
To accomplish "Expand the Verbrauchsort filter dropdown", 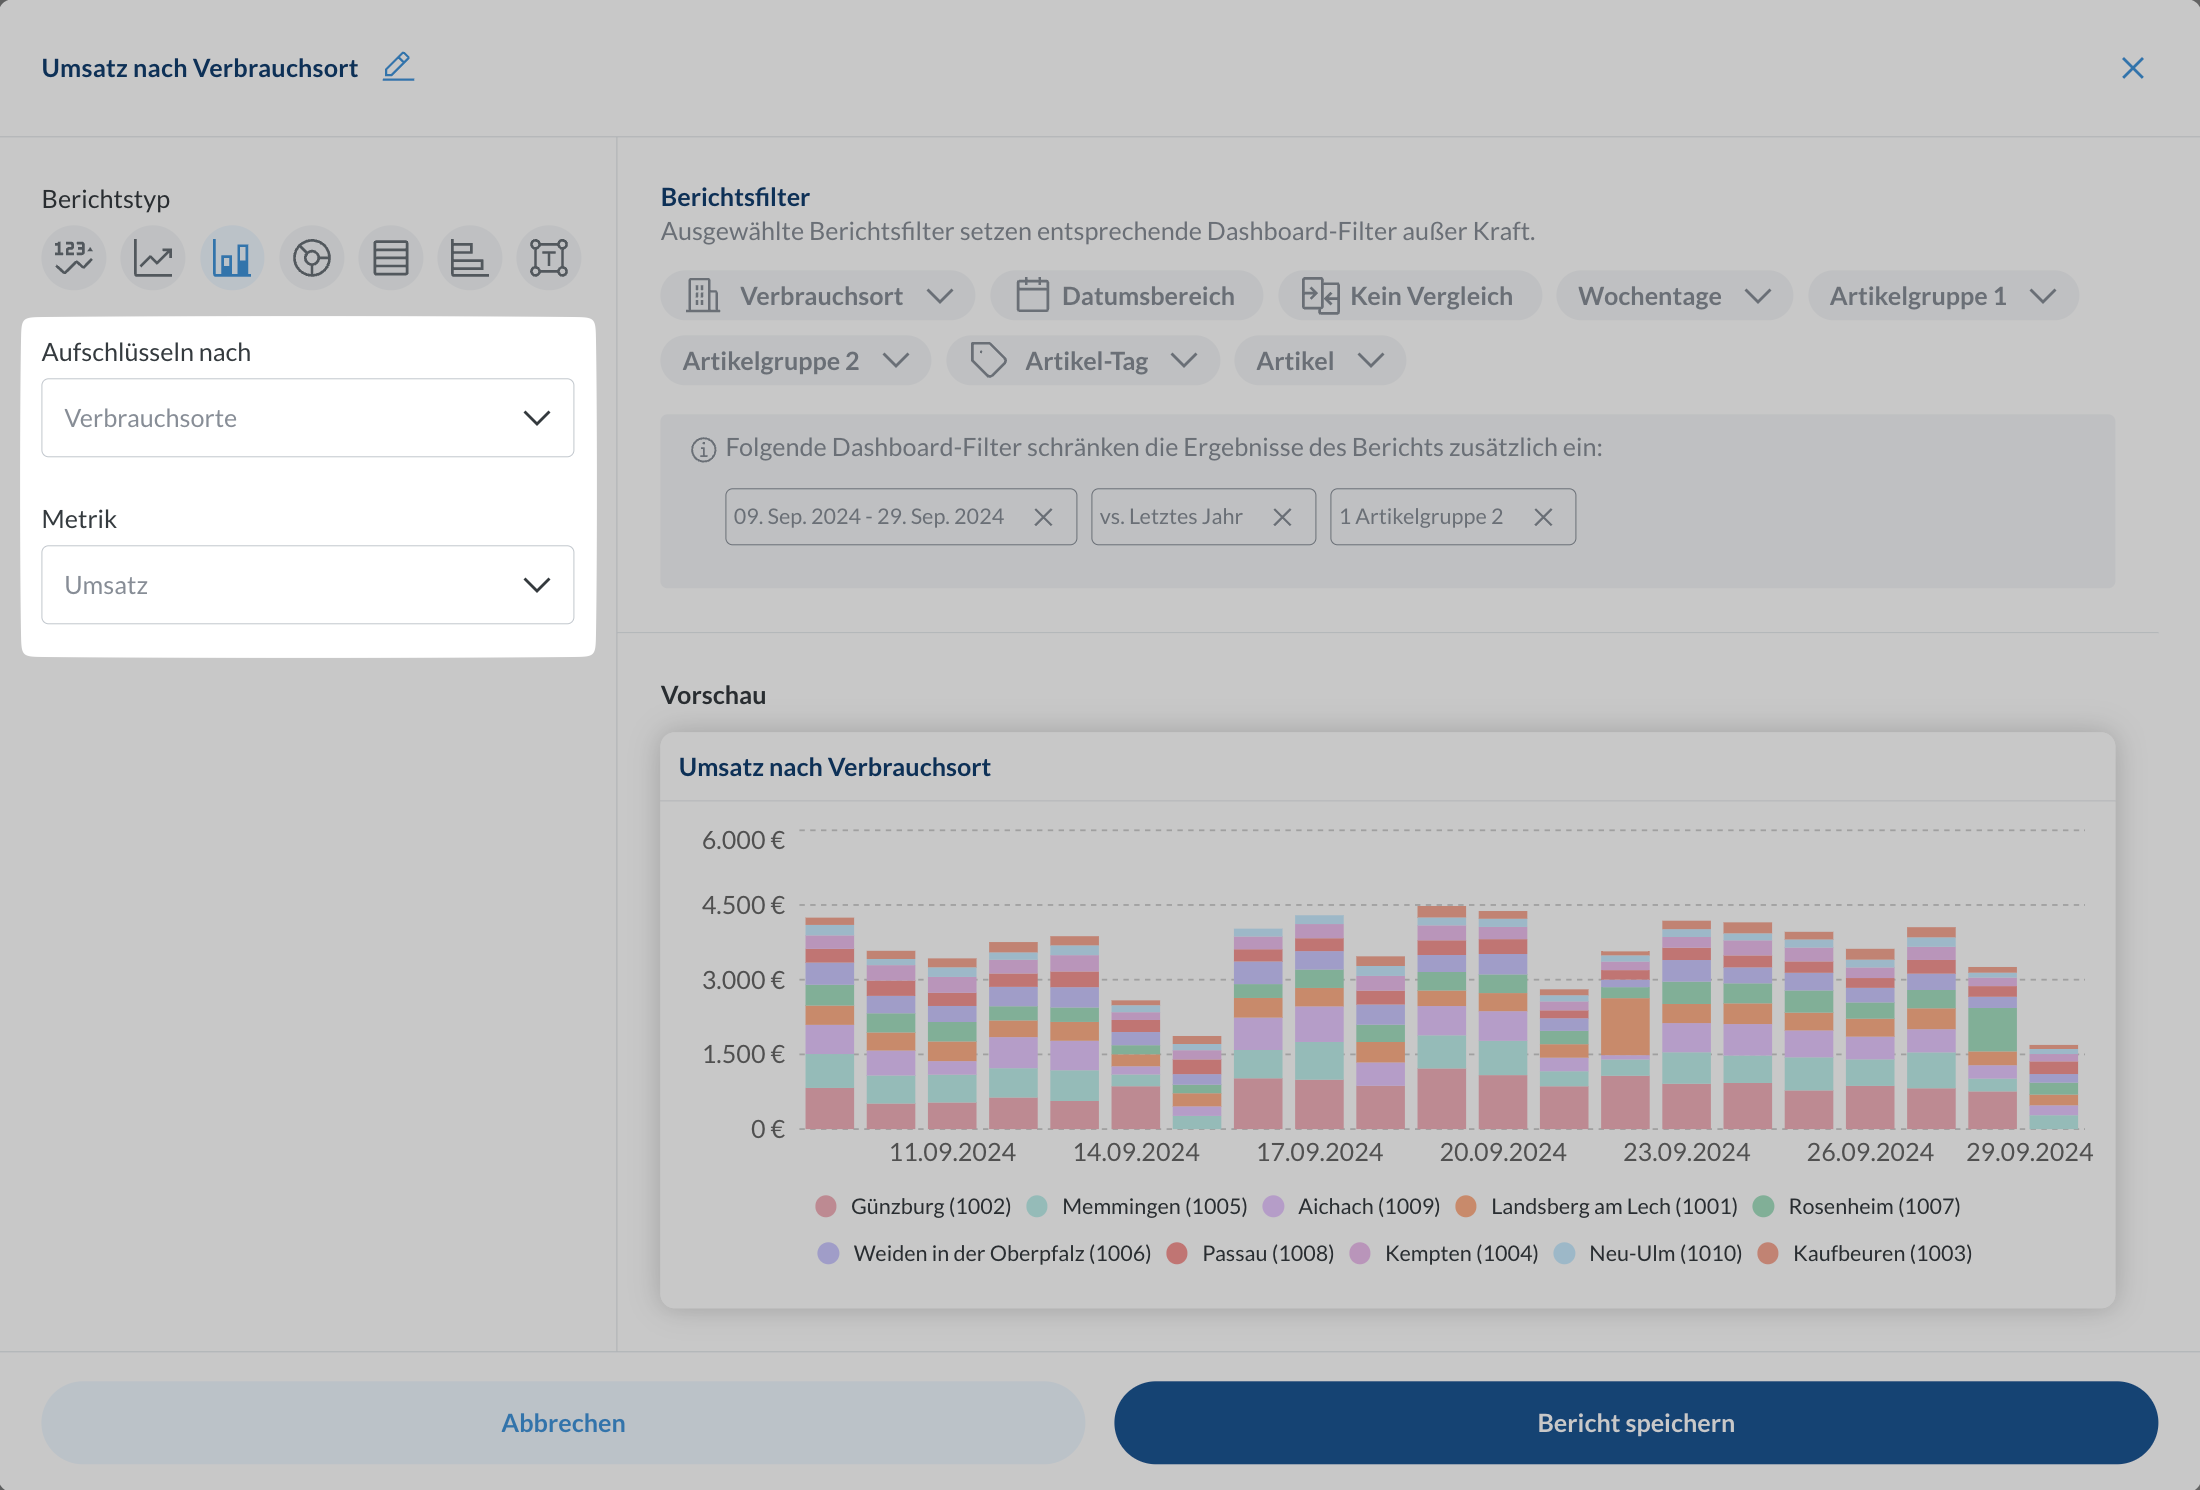I will pyautogui.click(x=818, y=296).
